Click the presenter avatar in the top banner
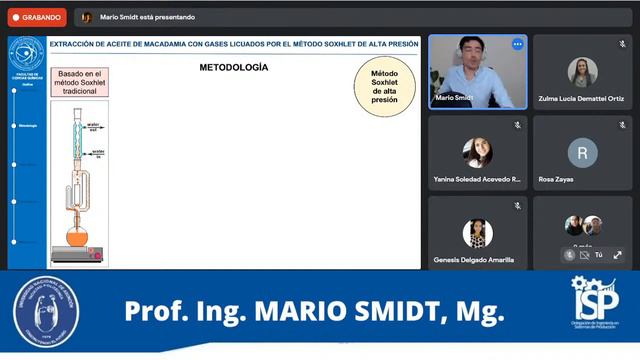Image resolution: width=640 pixels, height=360 pixels. tap(86, 18)
